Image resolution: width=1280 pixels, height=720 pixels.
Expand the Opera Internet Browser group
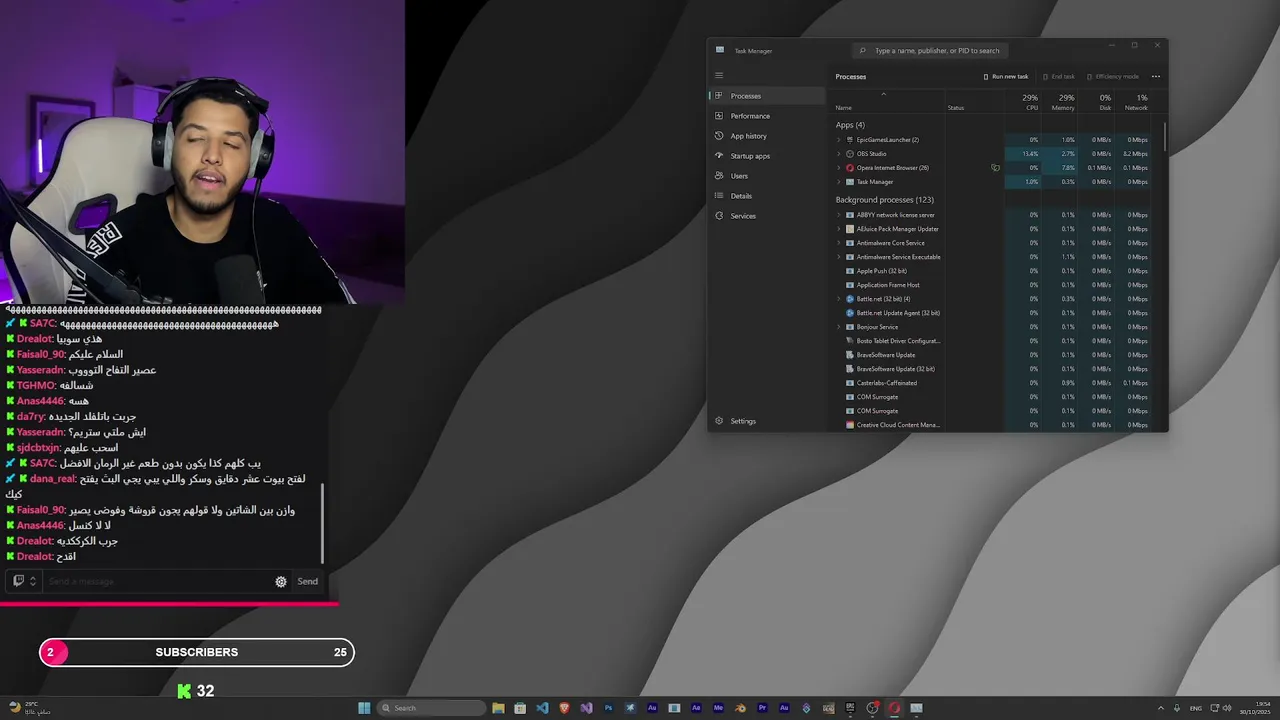(x=839, y=168)
